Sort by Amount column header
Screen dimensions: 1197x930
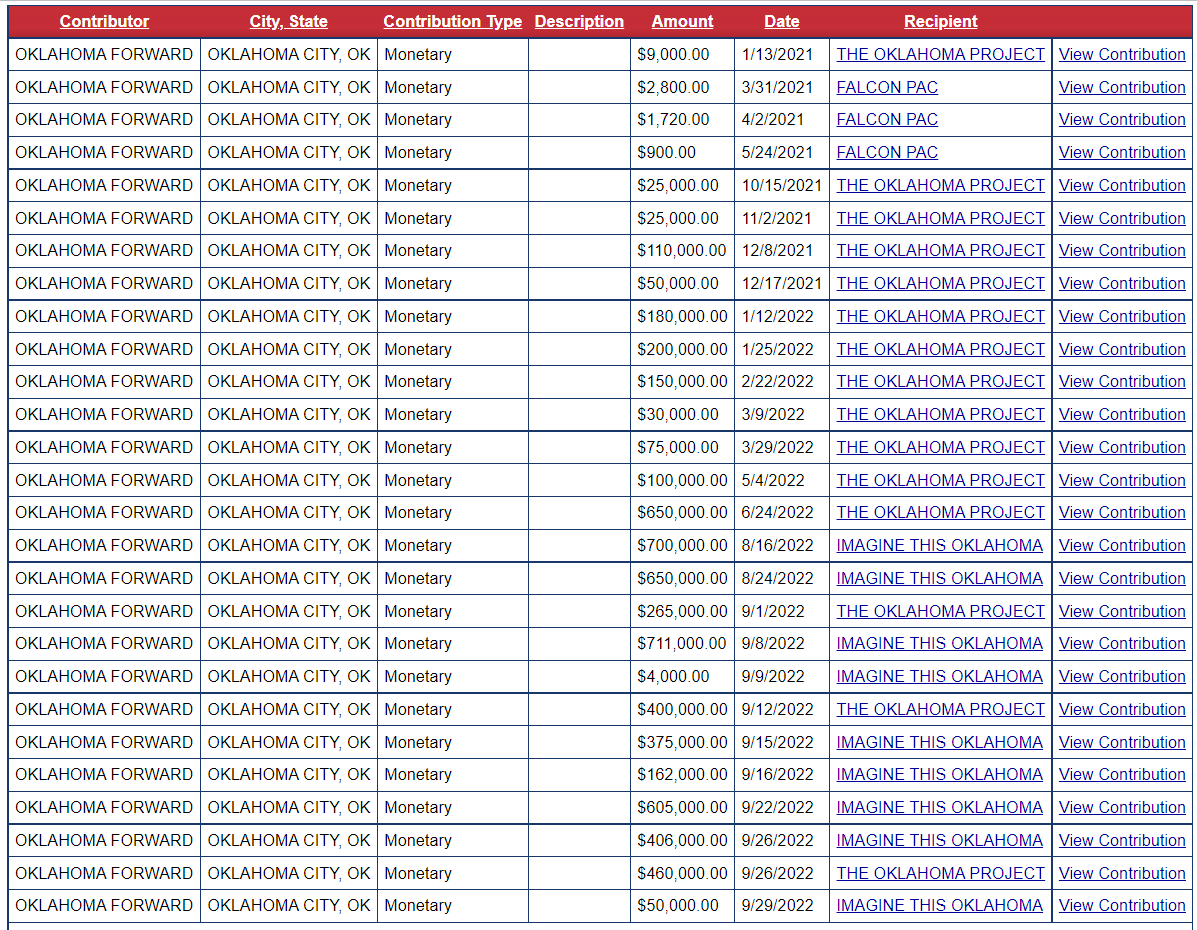682,21
